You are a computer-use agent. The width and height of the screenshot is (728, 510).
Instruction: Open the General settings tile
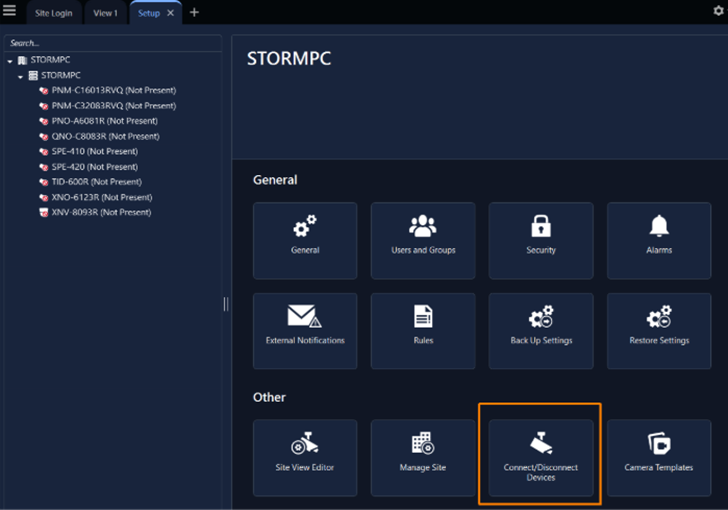tap(305, 240)
